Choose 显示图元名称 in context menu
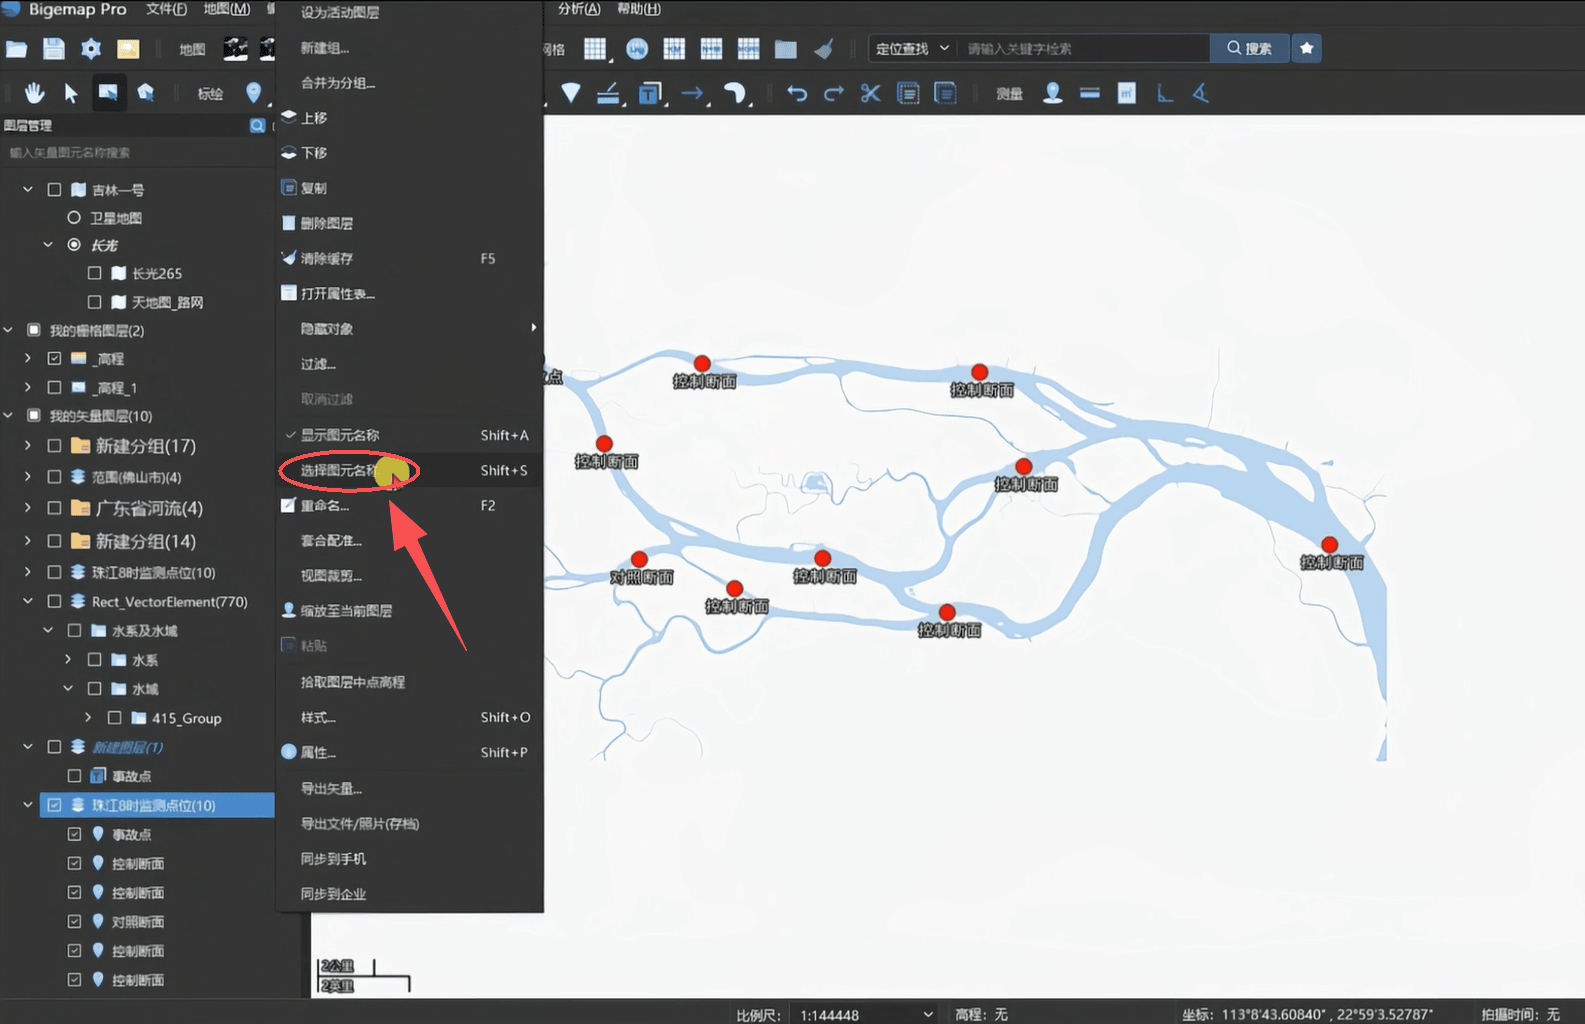Screen dimensions: 1585x1024 tap(409, 435)
